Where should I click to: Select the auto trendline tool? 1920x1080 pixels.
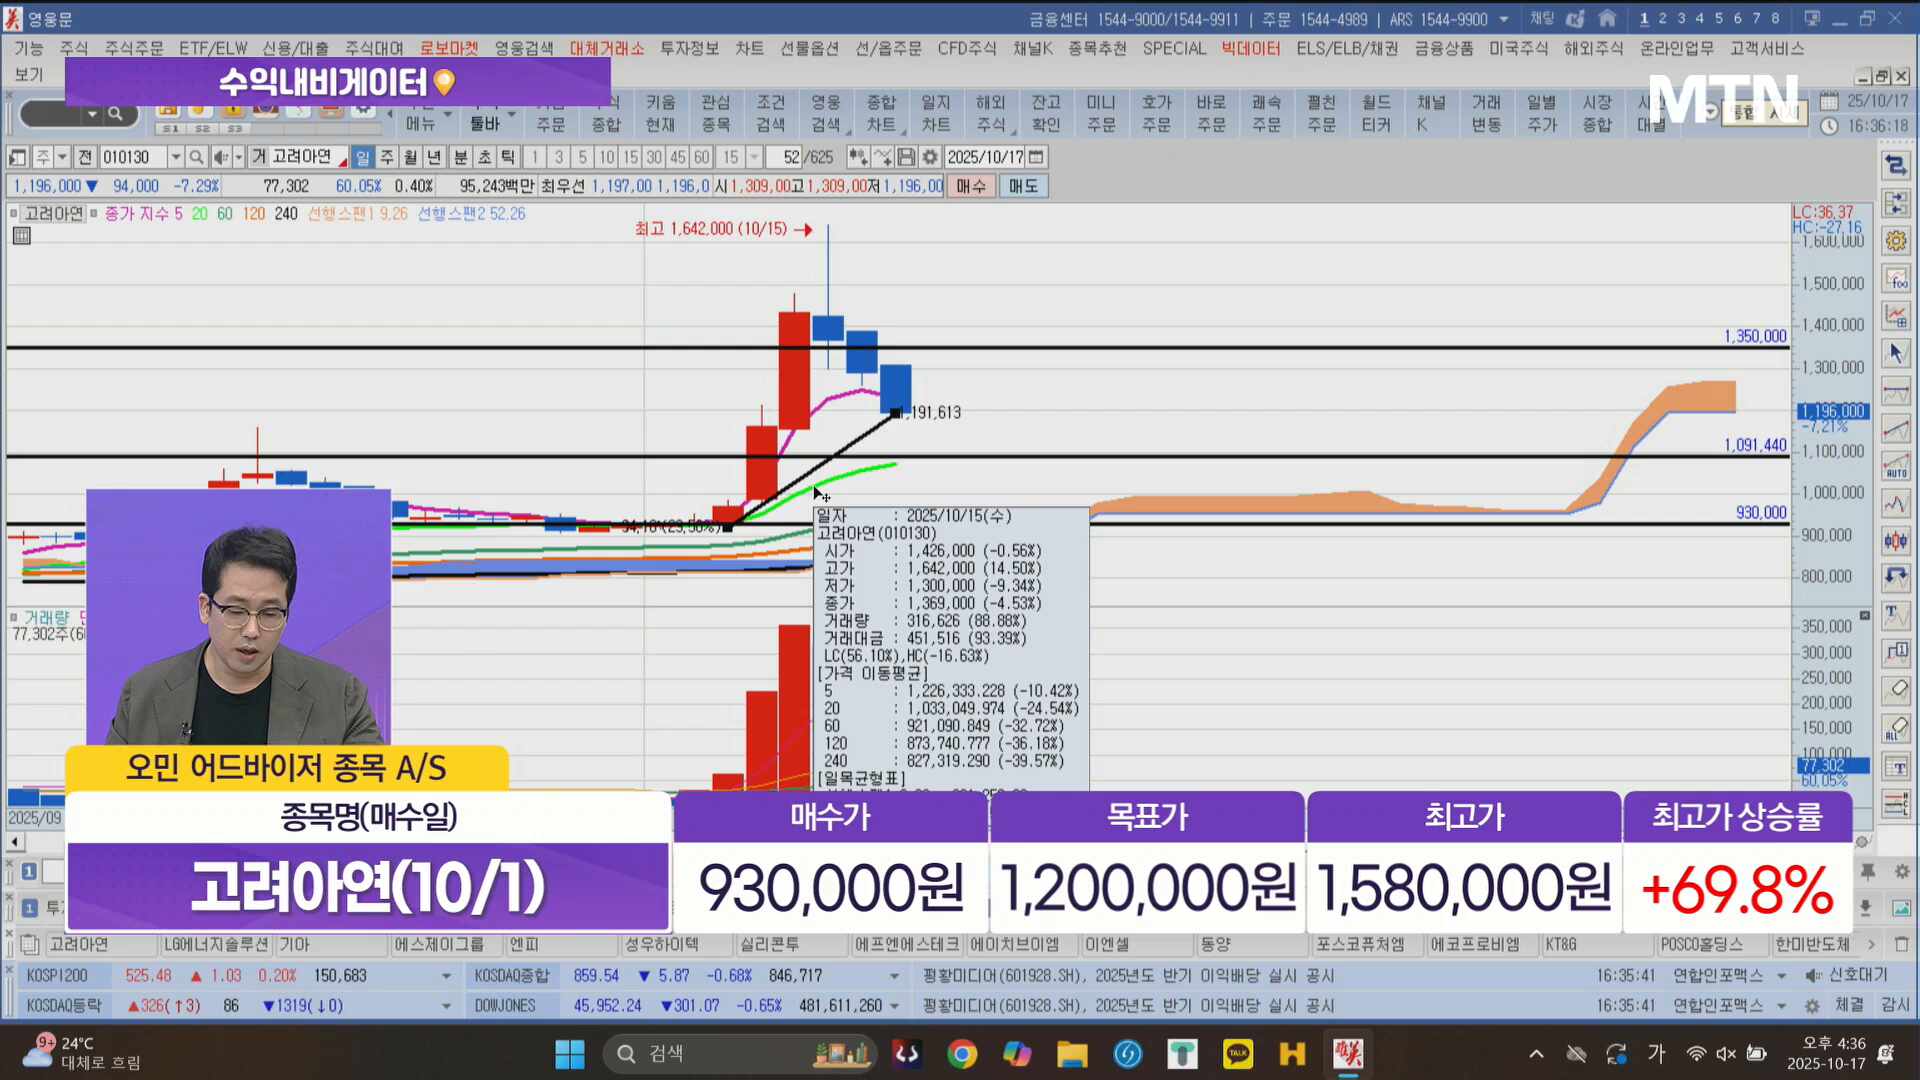click(x=1896, y=466)
